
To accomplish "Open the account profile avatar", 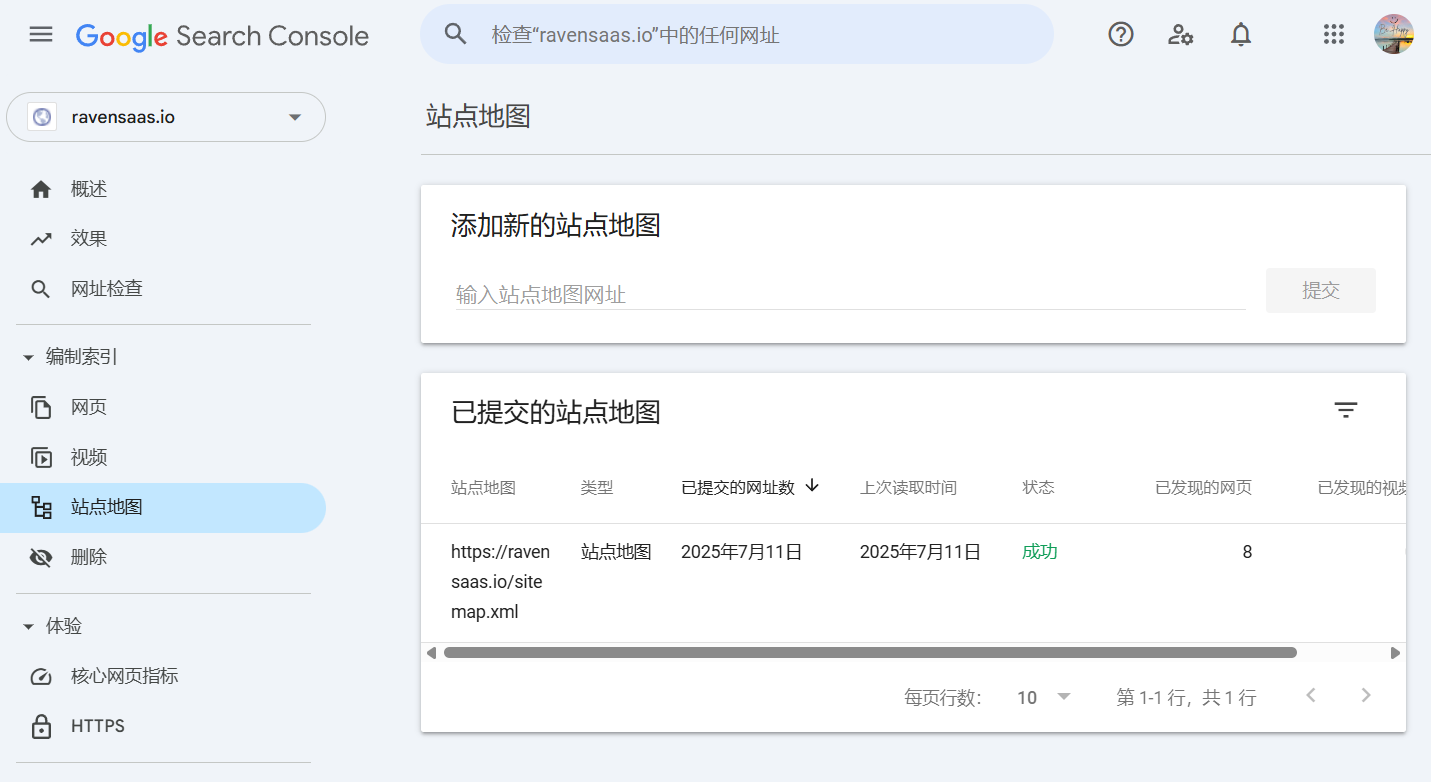I will [x=1393, y=35].
